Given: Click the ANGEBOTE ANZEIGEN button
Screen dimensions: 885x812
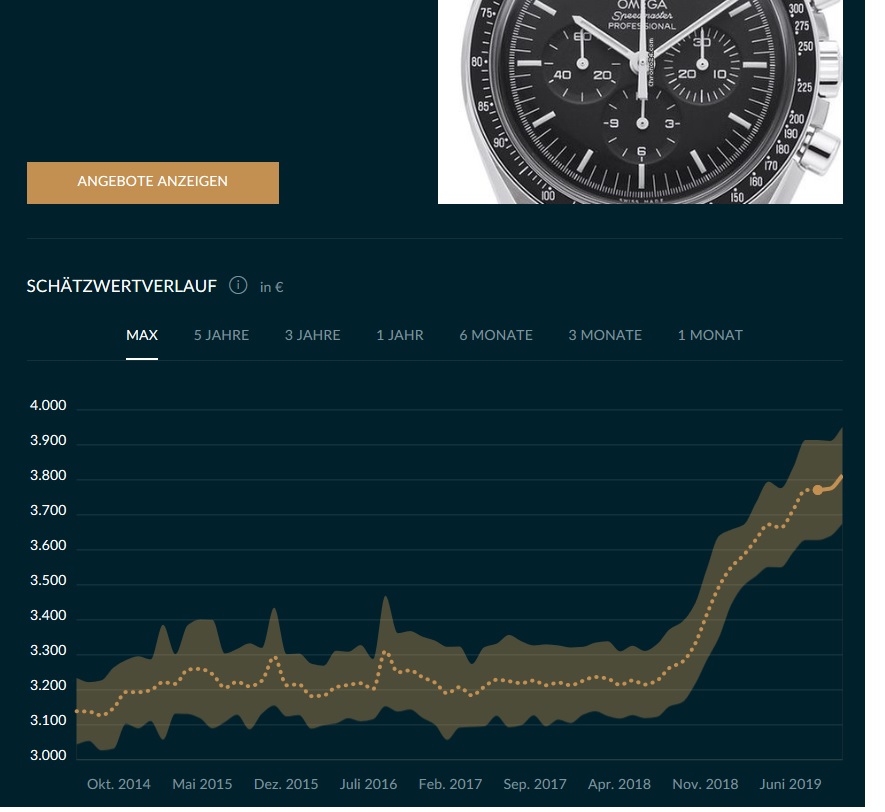Looking at the screenshot, I should pos(153,182).
